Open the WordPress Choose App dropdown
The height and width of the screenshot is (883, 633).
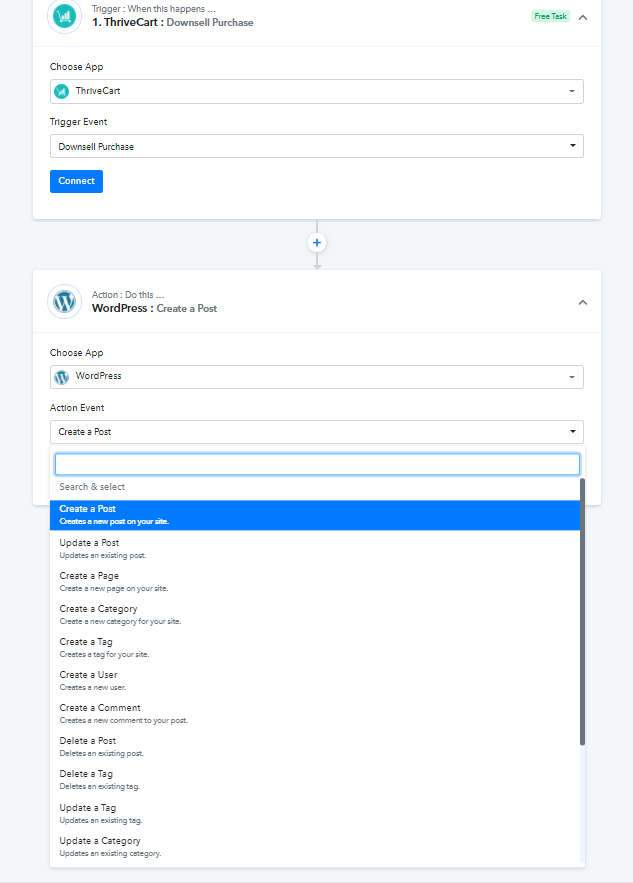point(316,377)
